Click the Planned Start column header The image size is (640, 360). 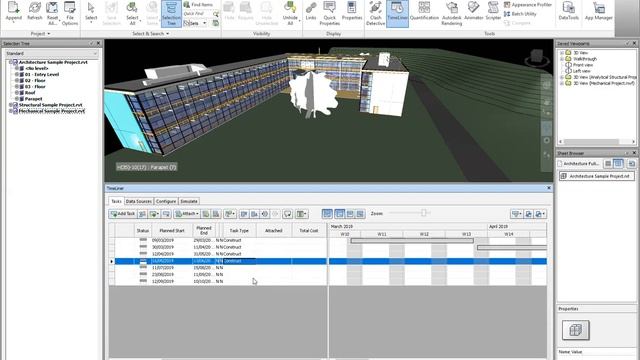(x=172, y=231)
